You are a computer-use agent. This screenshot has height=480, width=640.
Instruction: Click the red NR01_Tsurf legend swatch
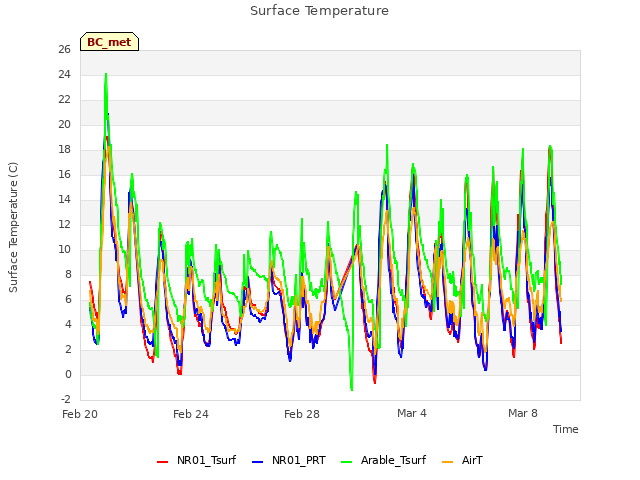162,462
